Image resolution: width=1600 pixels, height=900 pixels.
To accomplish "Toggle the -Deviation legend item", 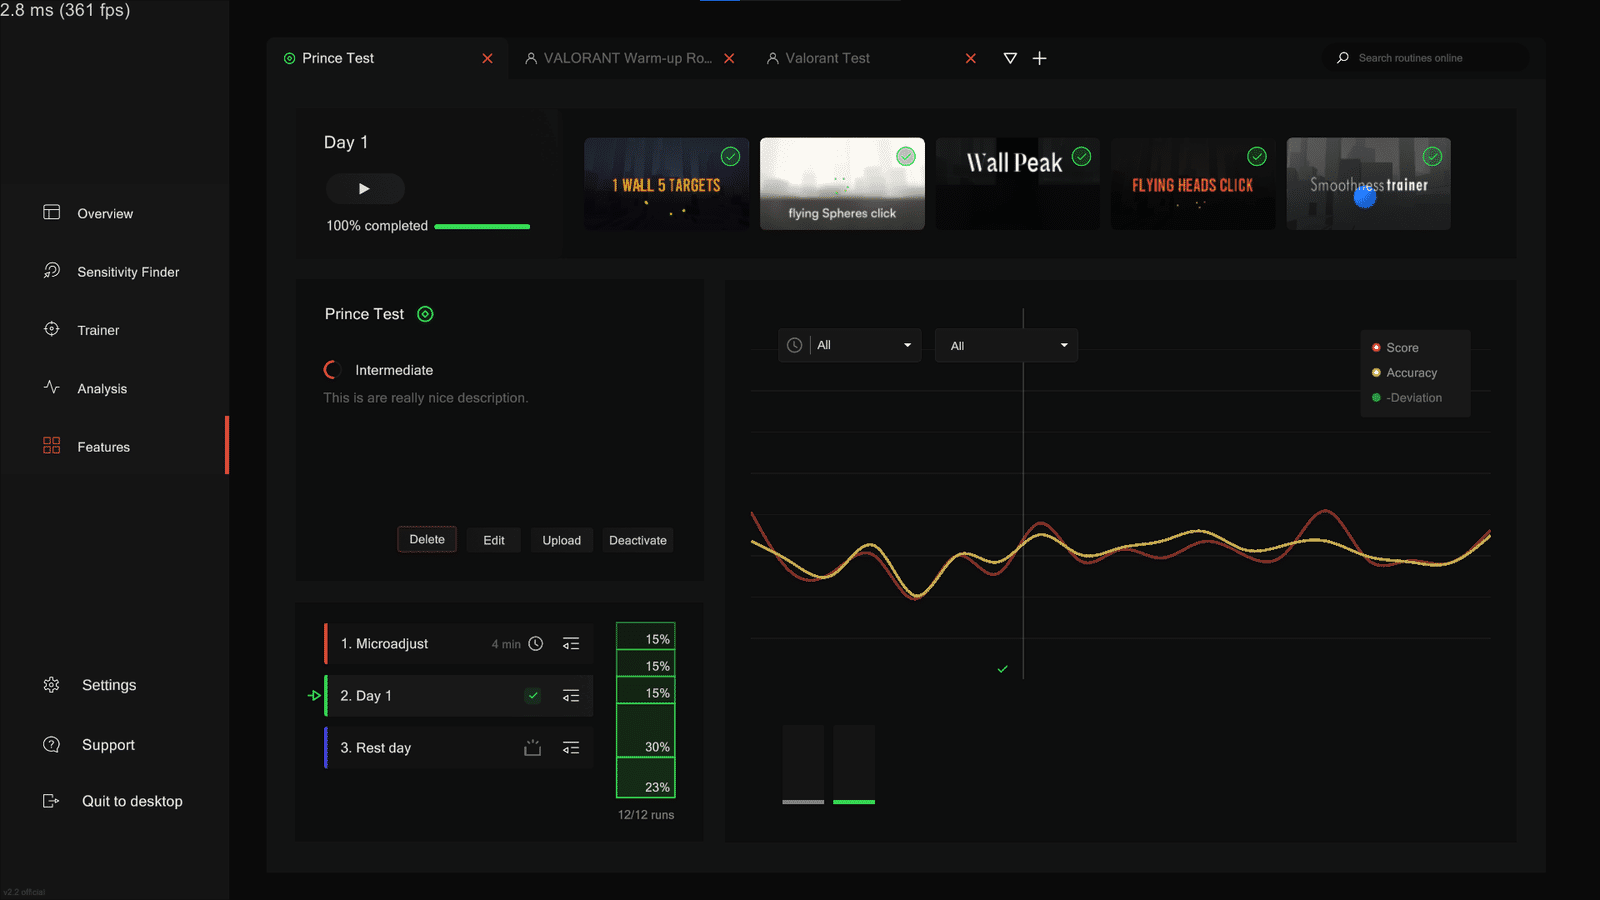I will [1407, 397].
